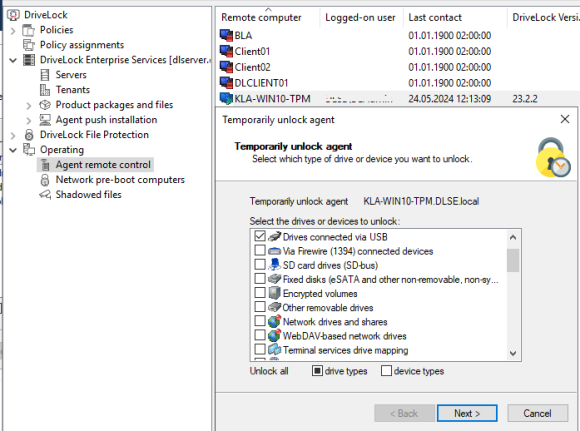This screenshot has width=580, height=431.
Task: Expand the Policies tree node
Action: [13, 30]
